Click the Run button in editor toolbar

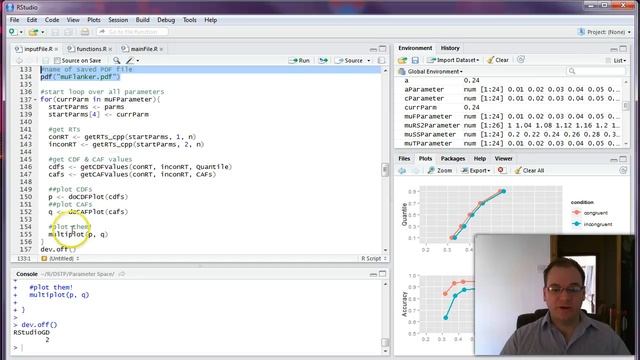point(299,60)
